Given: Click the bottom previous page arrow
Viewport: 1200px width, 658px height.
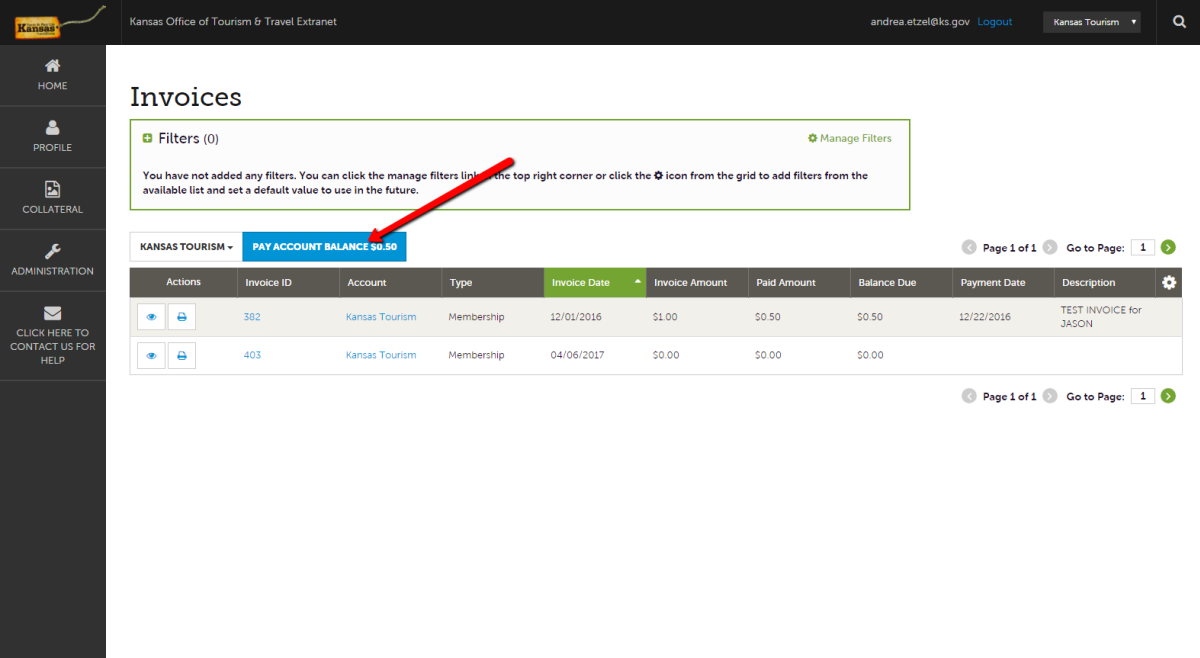Looking at the screenshot, I should pyautogui.click(x=969, y=396).
